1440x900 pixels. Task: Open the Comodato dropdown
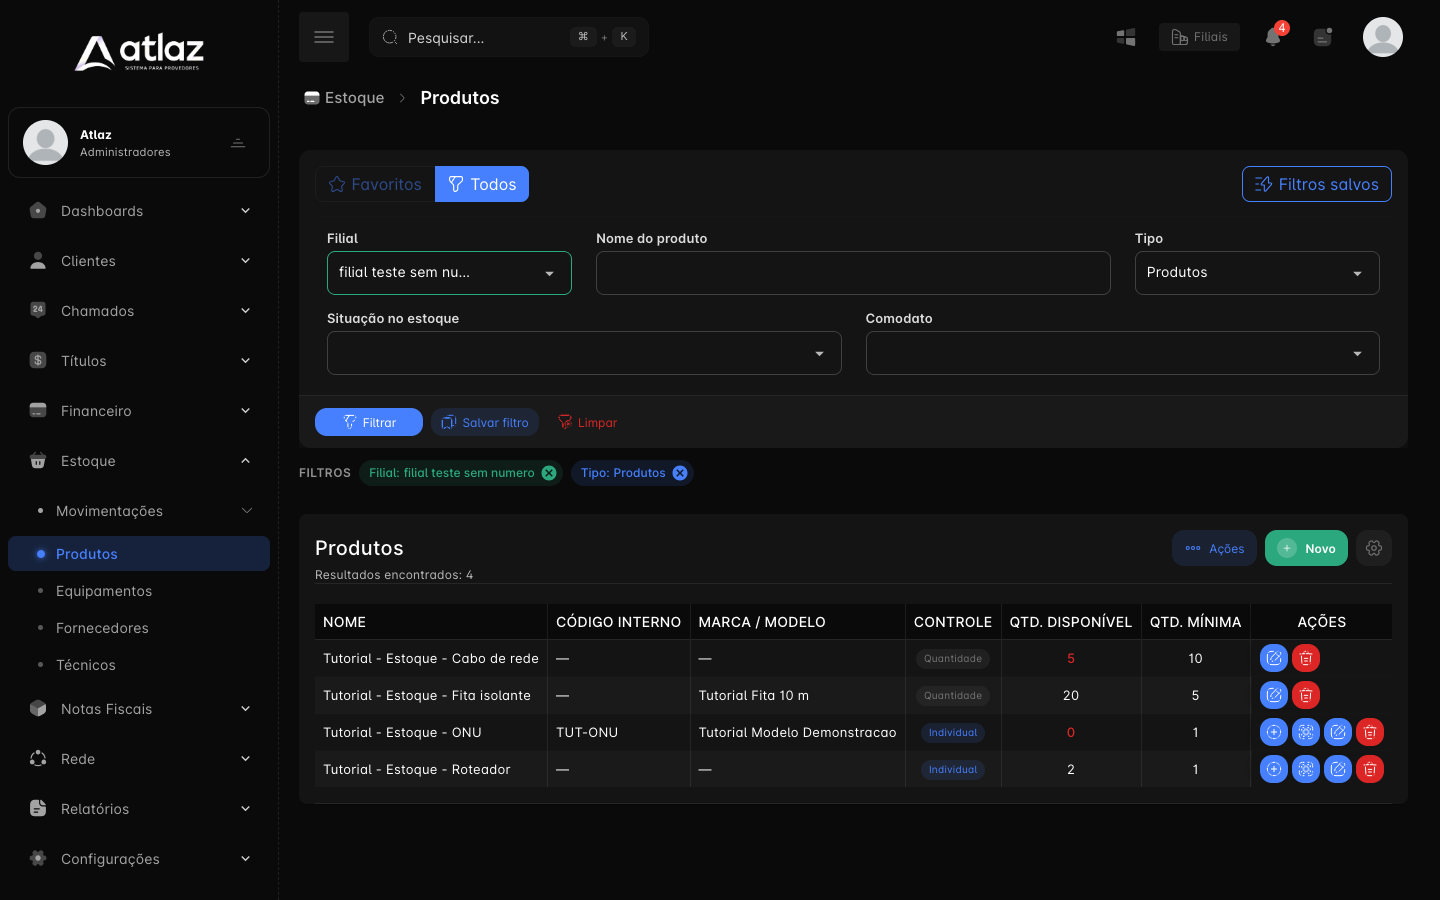[x=1123, y=353]
